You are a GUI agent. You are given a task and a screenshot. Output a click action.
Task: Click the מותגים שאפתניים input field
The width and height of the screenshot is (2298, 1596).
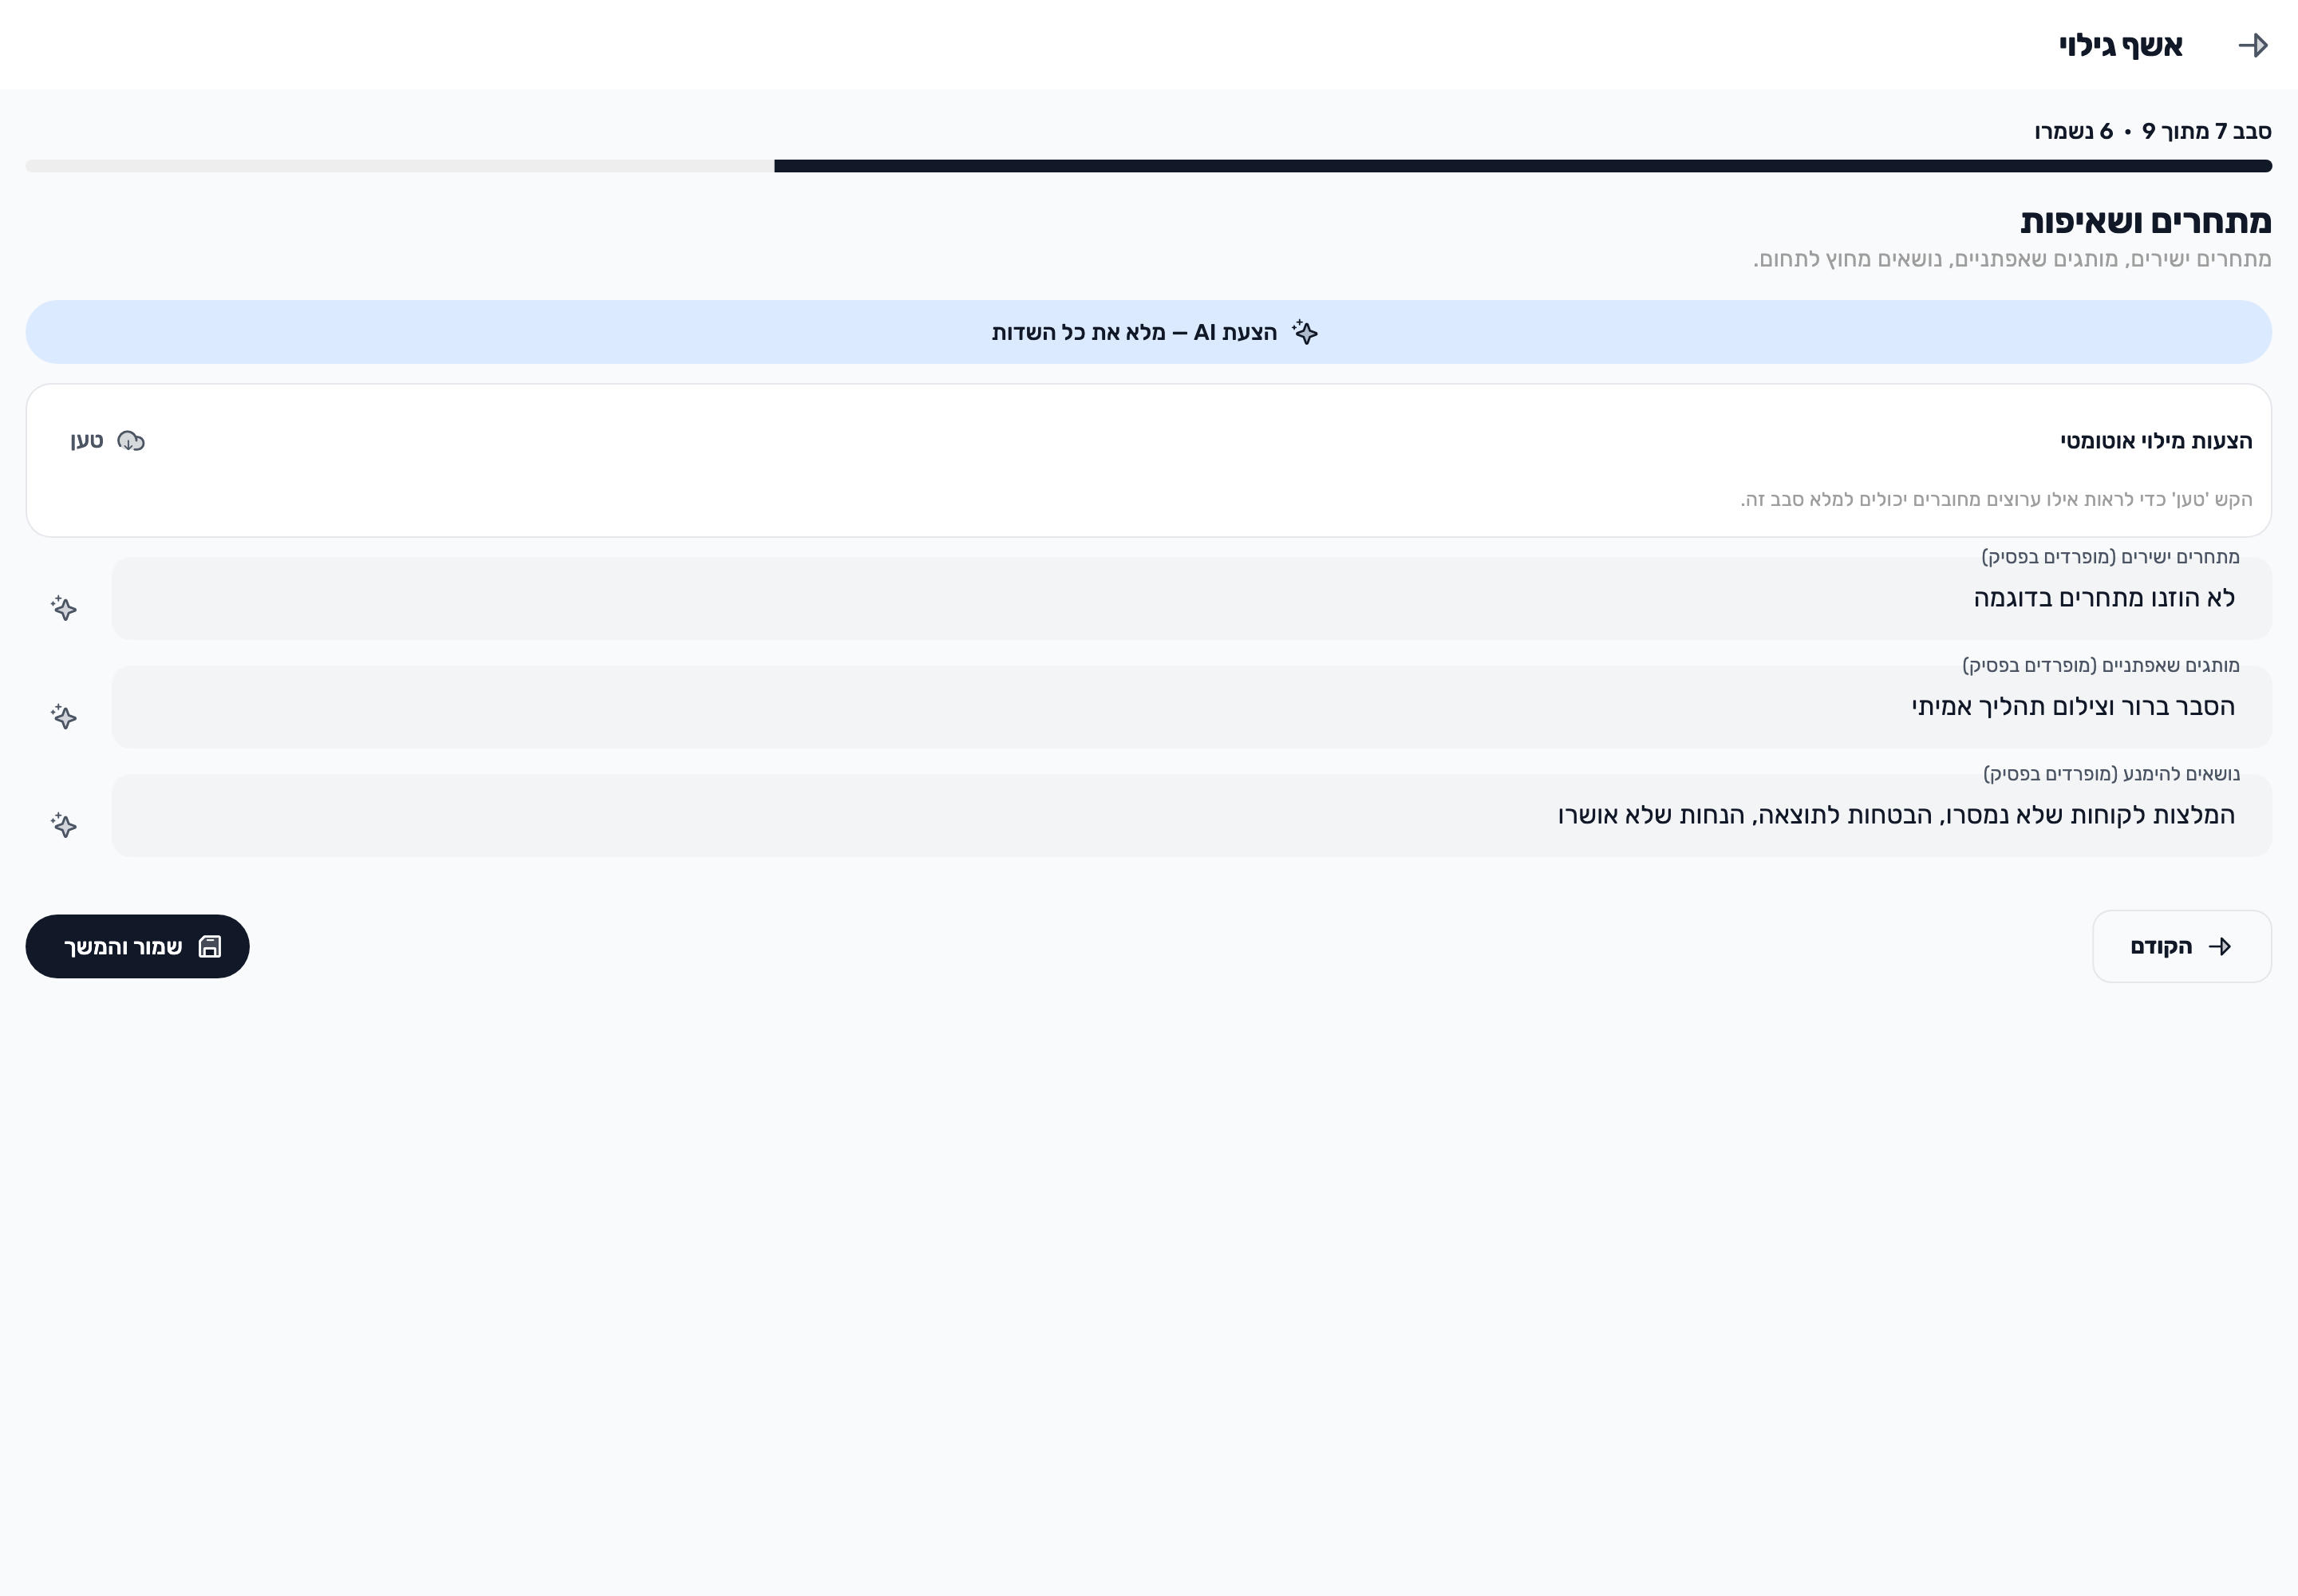click(1192, 707)
